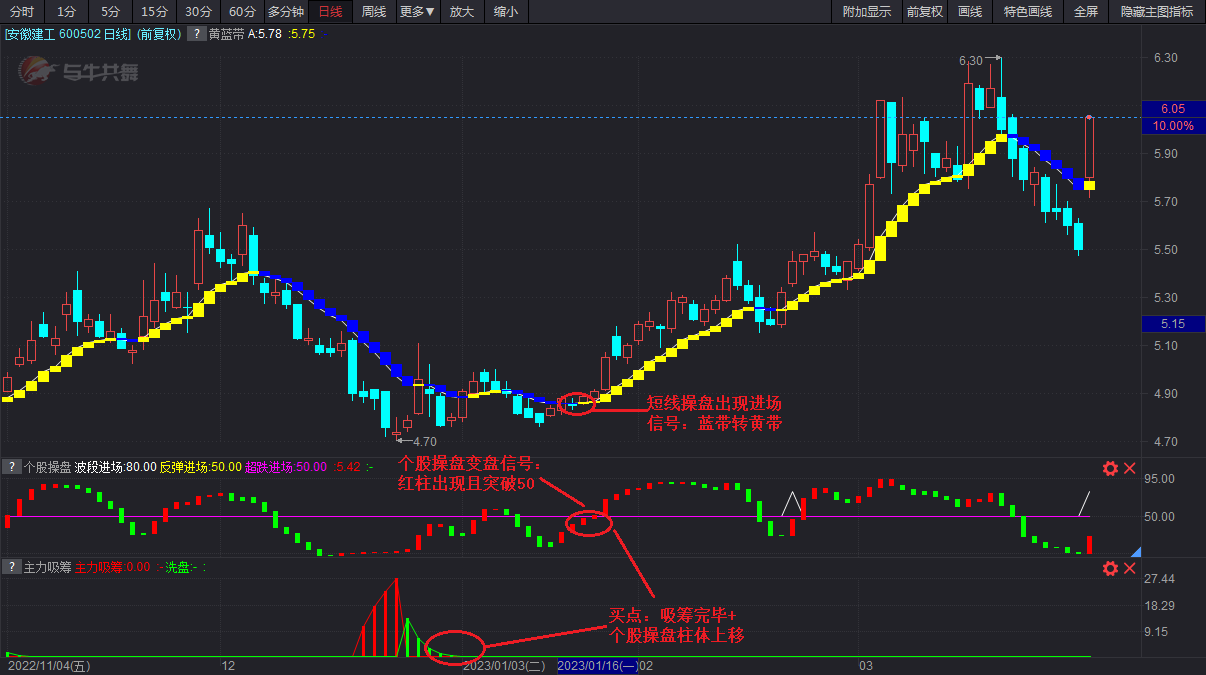Click 波段进场:80.00 value label
Image resolution: width=1206 pixels, height=675 pixels.
tap(116, 467)
